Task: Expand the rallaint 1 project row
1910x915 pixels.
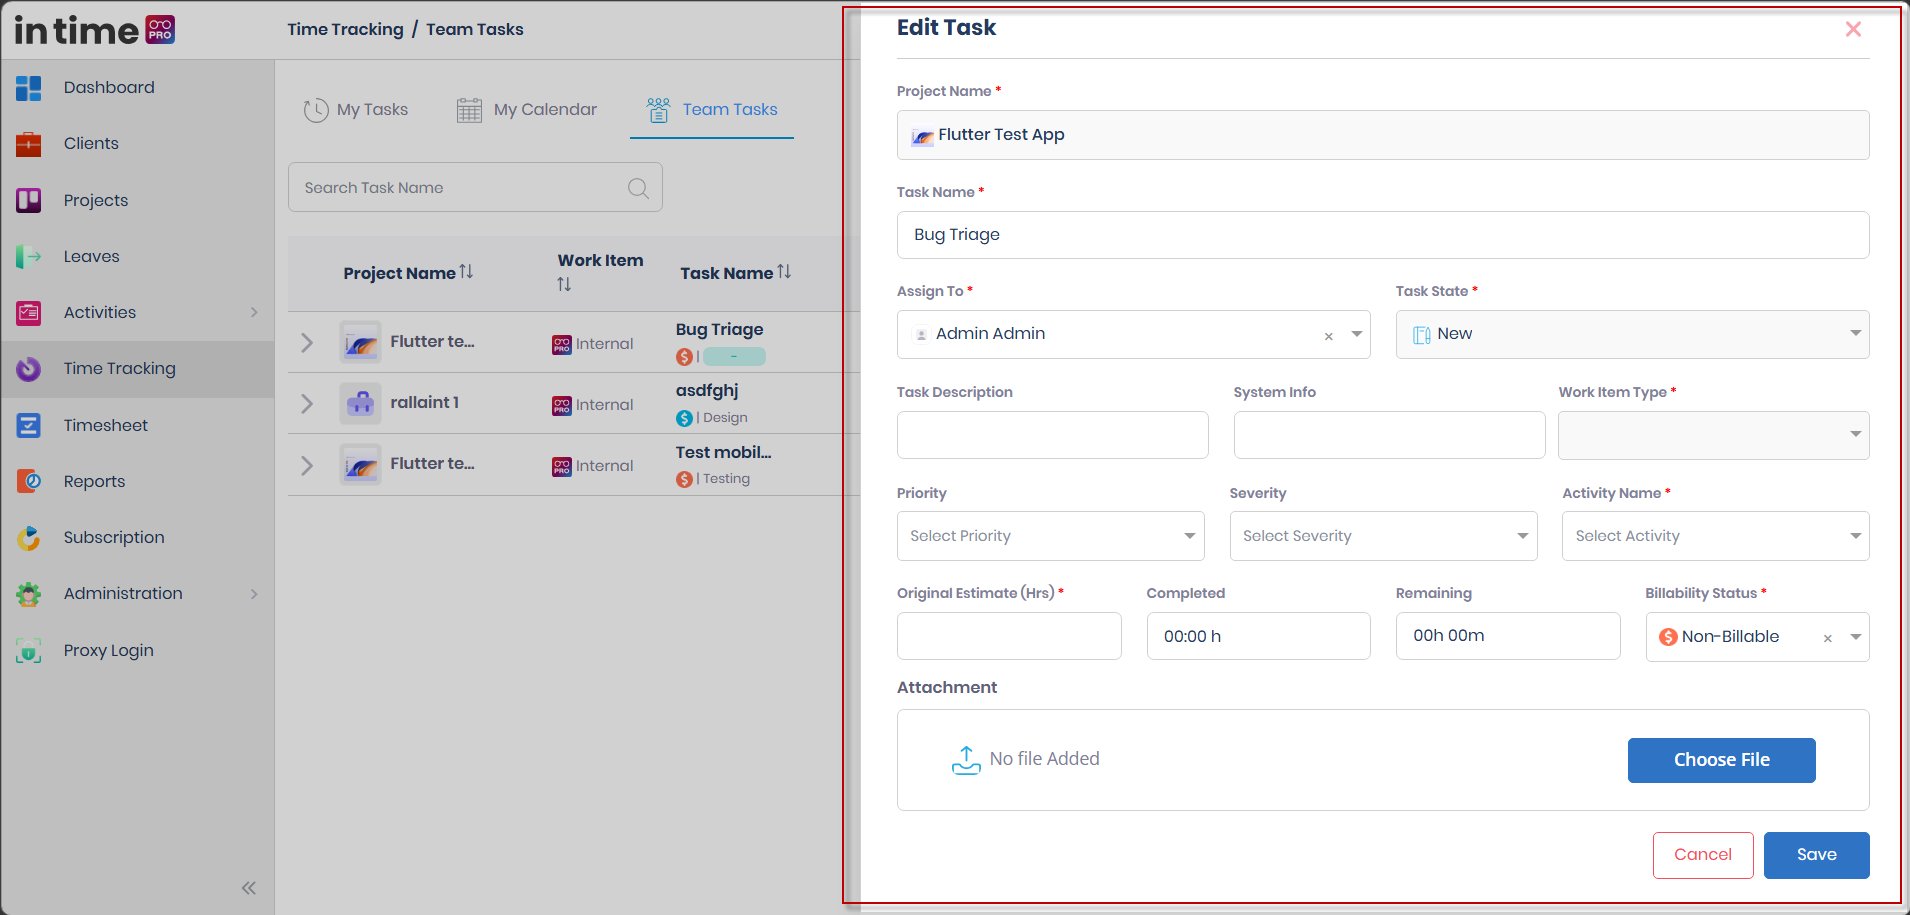Action: tap(307, 404)
